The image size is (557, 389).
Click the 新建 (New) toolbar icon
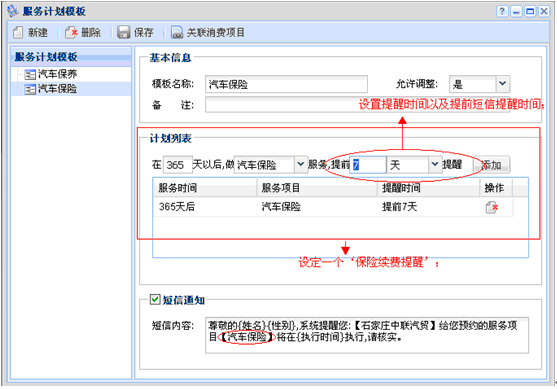pos(18,33)
